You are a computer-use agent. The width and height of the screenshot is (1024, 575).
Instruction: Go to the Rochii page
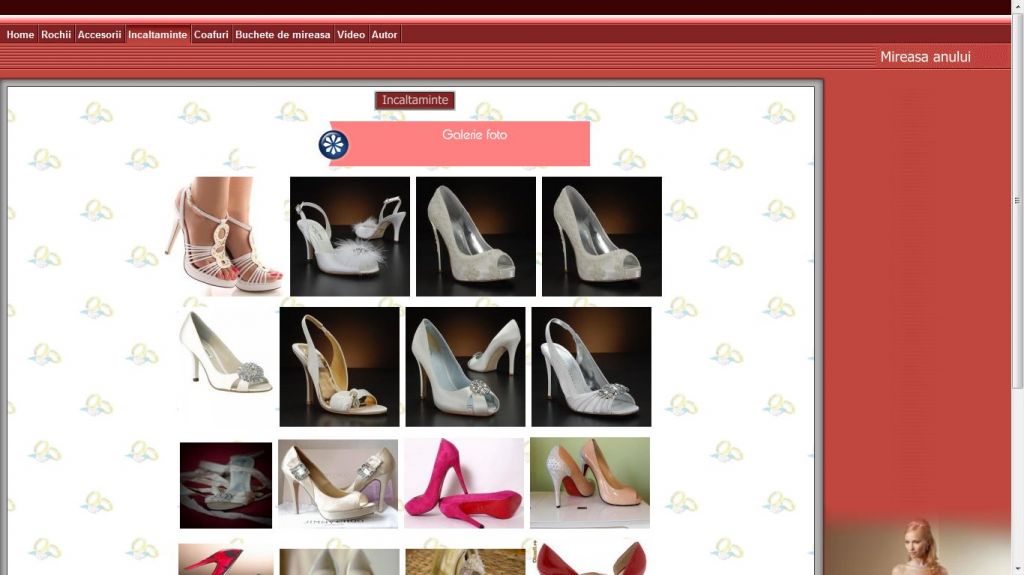(x=56, y=35)
